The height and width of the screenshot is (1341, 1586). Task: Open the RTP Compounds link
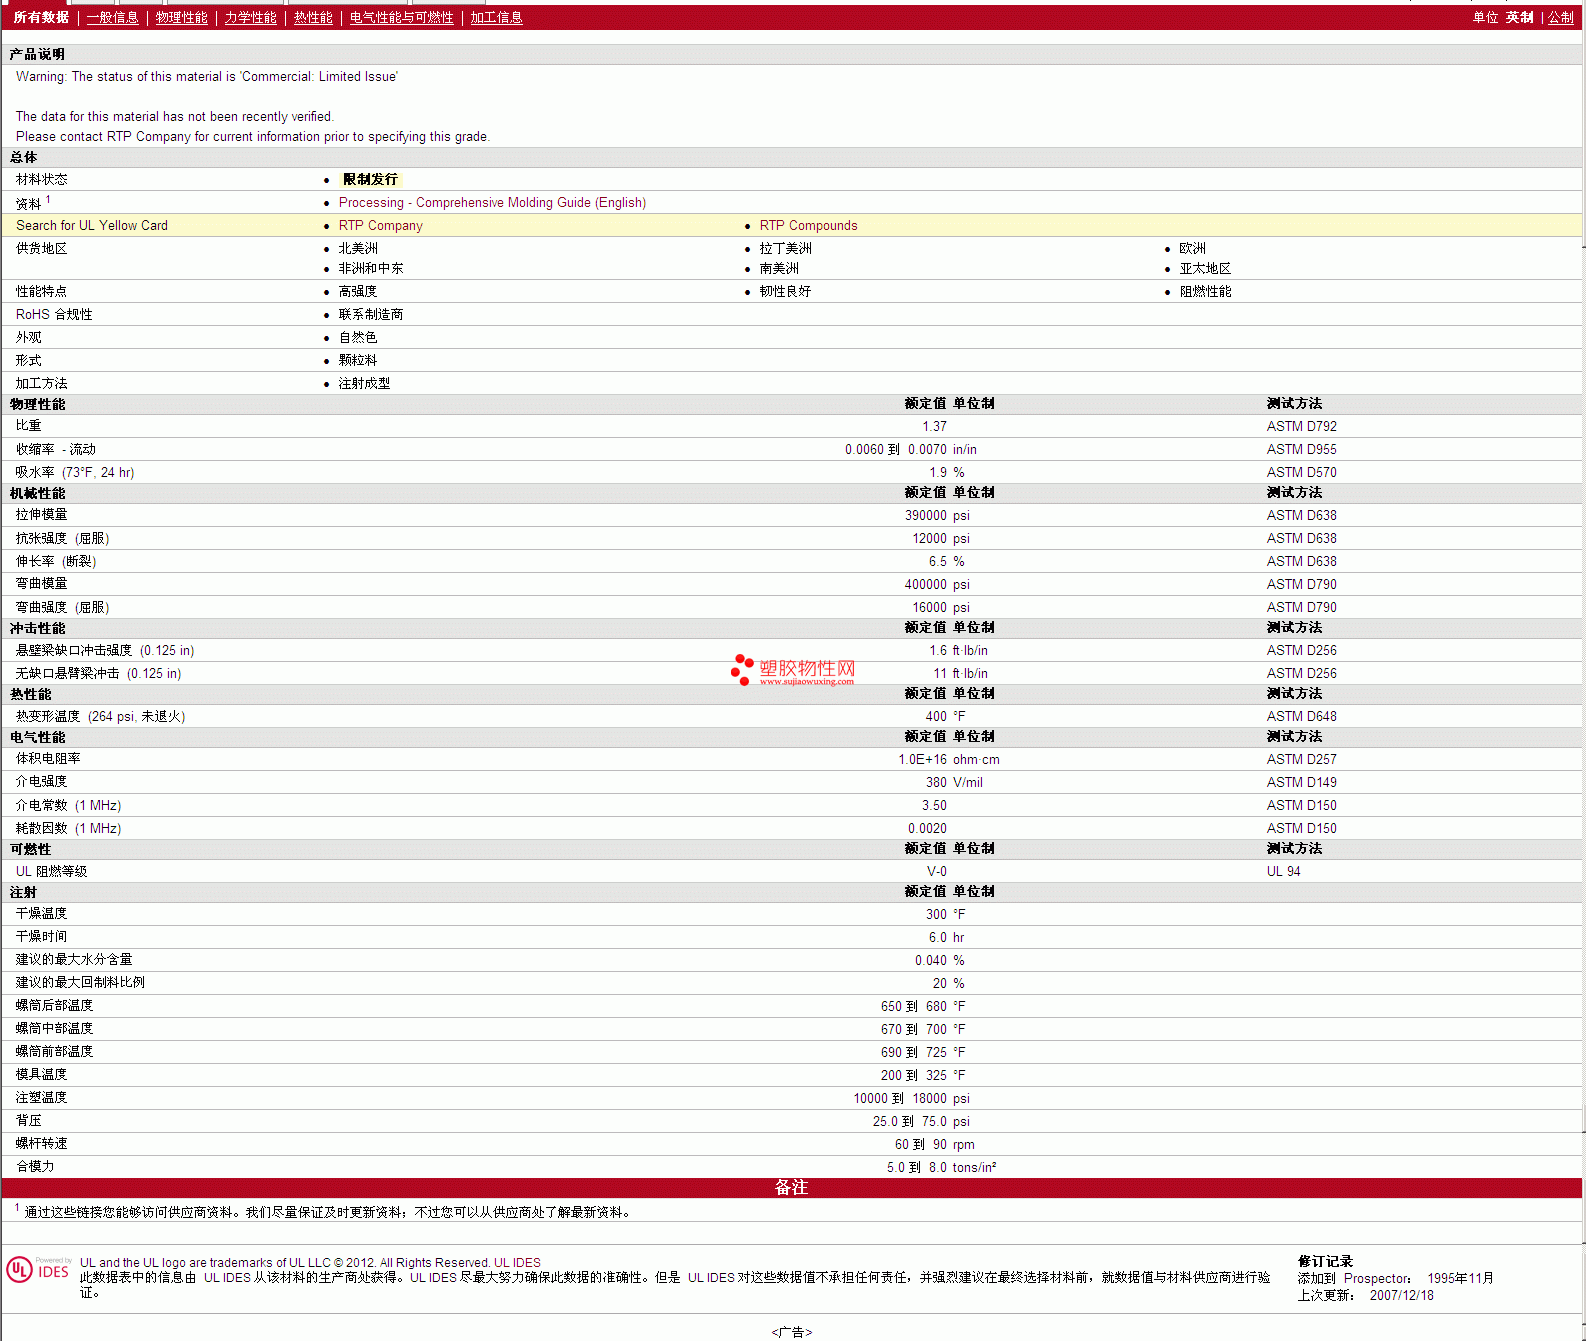point(808,225)
